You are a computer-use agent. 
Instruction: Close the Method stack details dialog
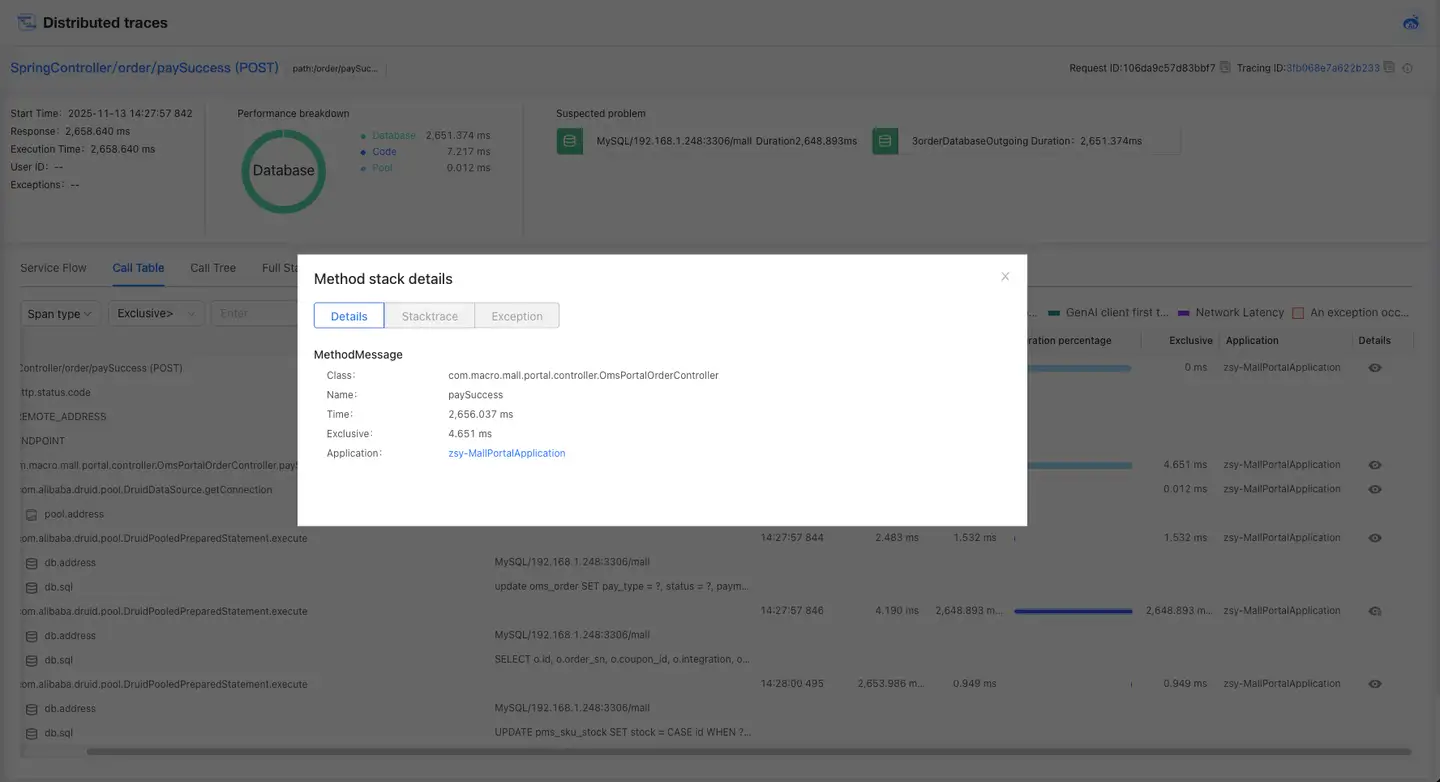[x=1005, y=277]
